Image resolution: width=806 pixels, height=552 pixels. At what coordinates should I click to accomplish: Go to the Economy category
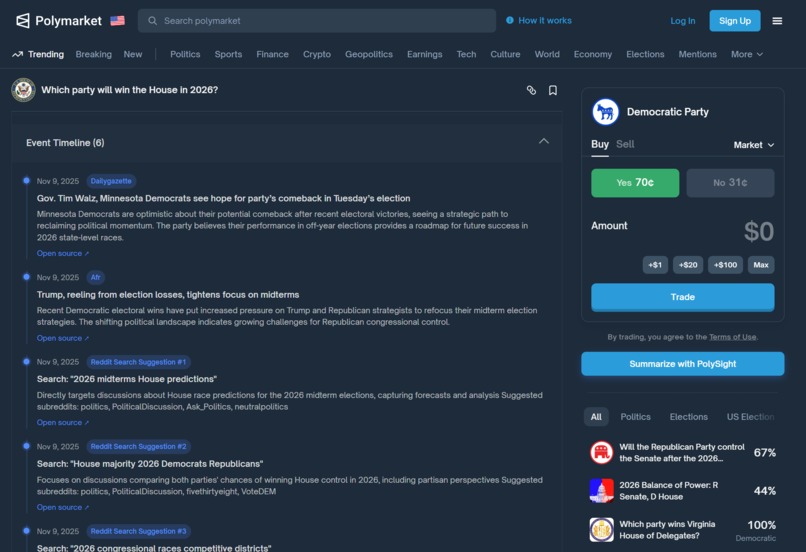click(x=593, y=54)
